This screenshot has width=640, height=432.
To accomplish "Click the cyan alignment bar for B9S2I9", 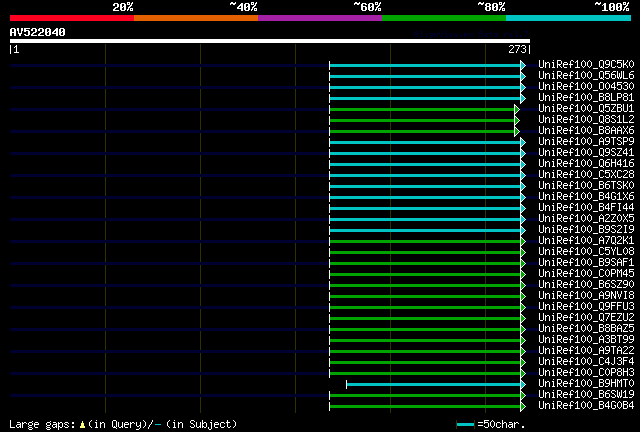I will pos(425,231).
